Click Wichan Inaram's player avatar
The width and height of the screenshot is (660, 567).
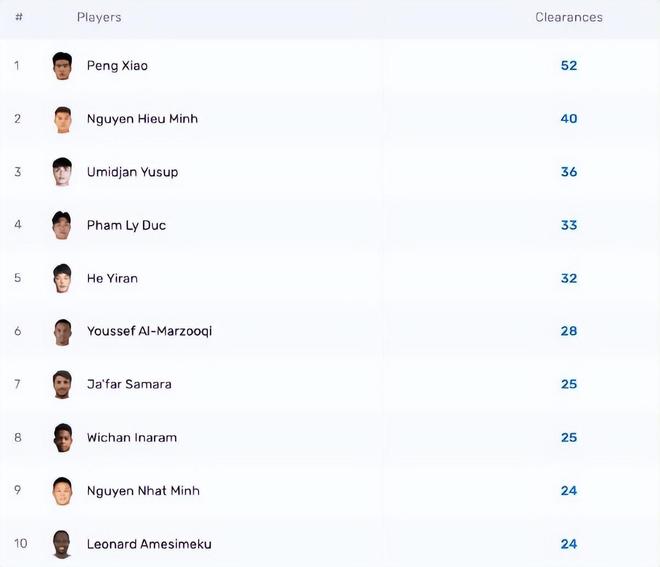[x=62, y=438]
